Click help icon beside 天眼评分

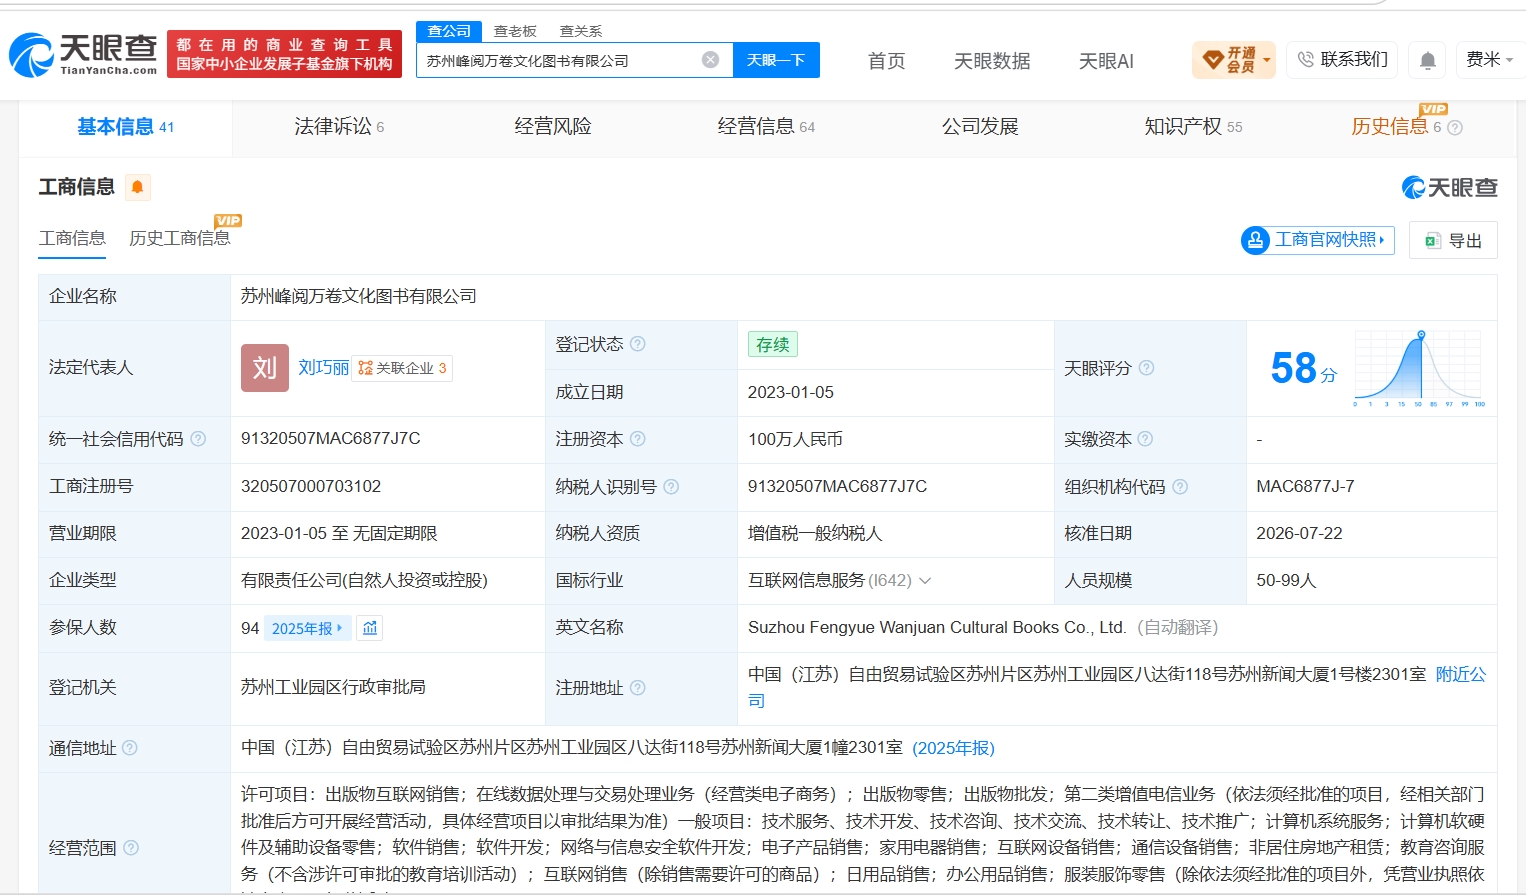point(1146,368)
